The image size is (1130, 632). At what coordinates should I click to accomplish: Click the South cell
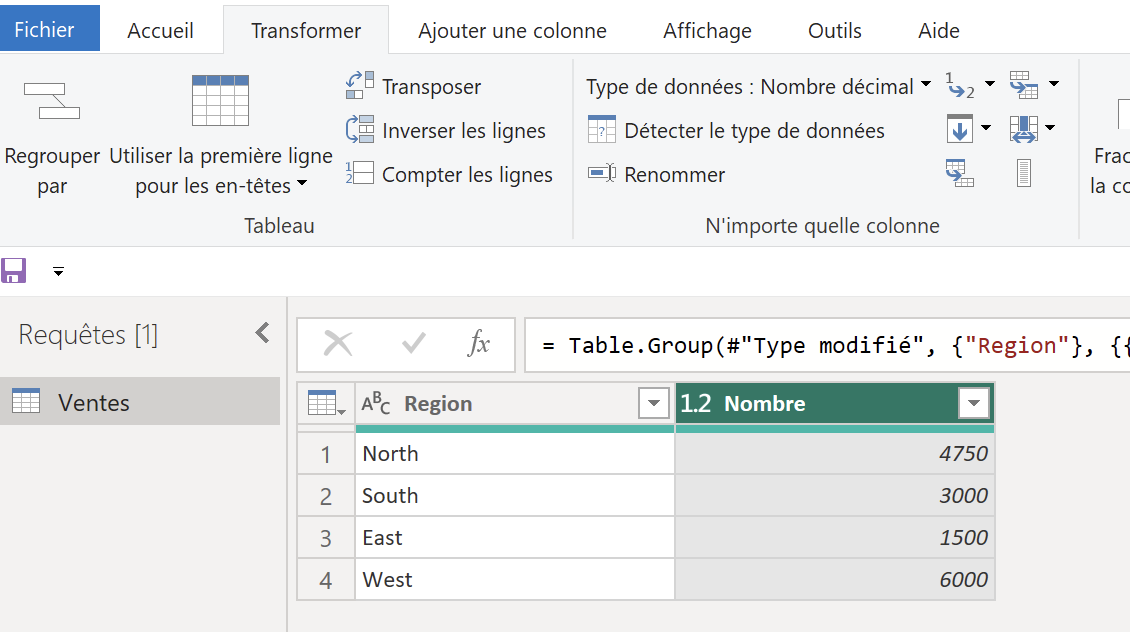pos(515,495)
